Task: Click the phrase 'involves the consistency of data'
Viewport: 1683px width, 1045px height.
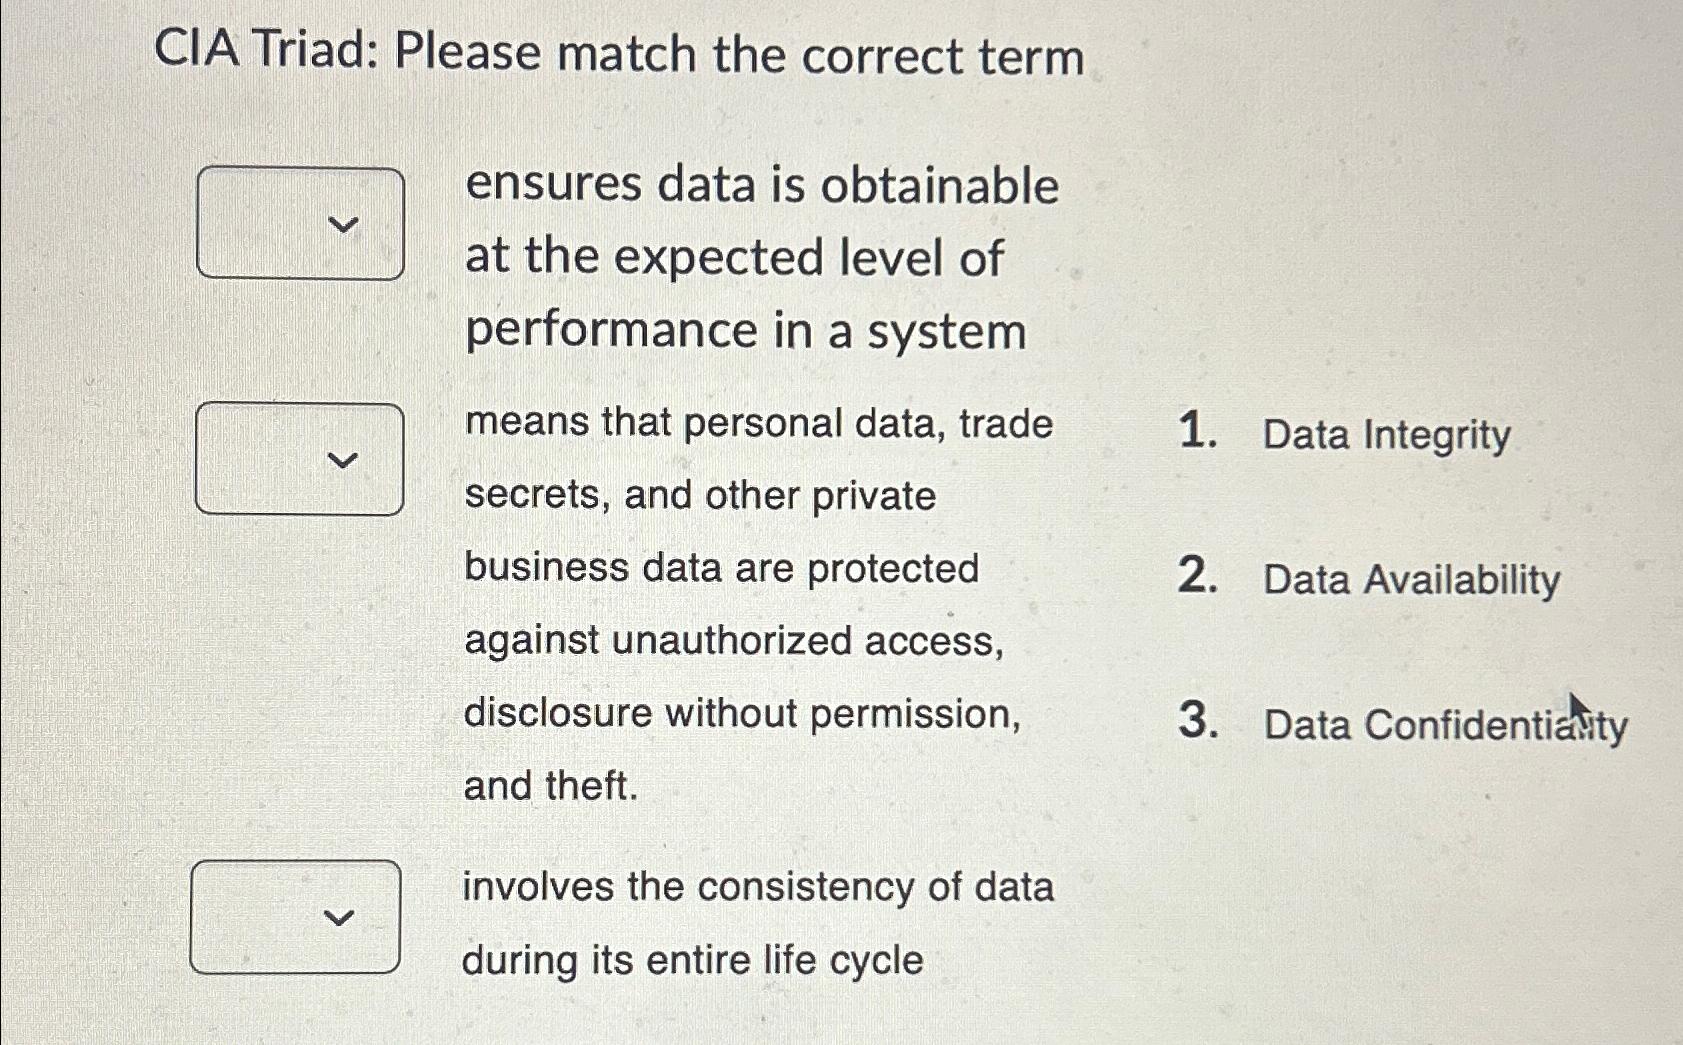Action: (x=758, y=887)
